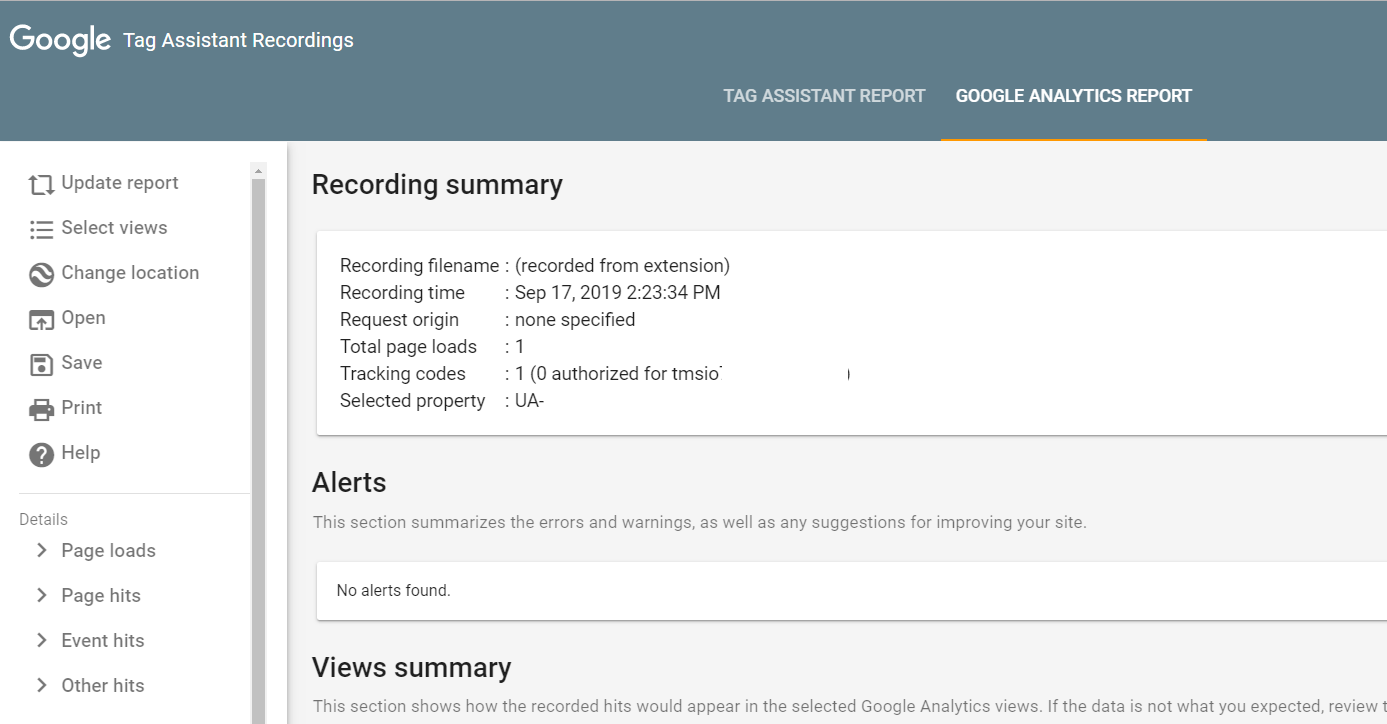This screenshot has width=1387, height=724.
Task: Click the Select views list icon
Action: coord(41,229)
